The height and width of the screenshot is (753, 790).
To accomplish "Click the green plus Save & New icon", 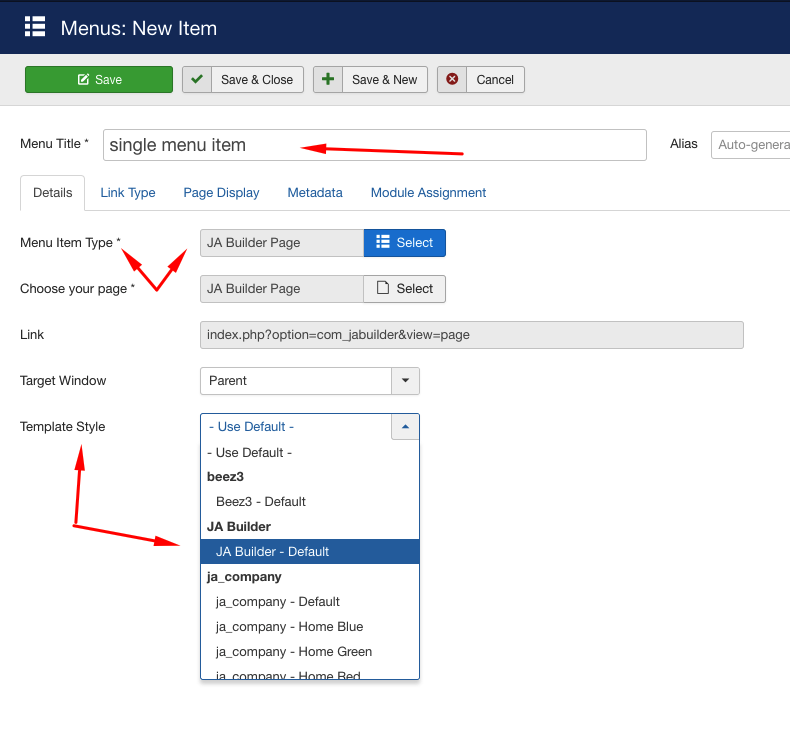I will 328,79.
